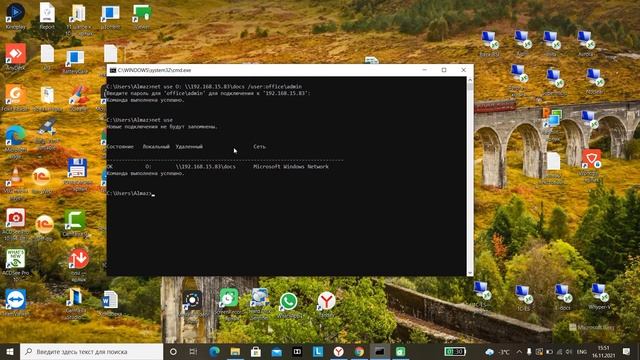Click the "\\192.168.15.83\docs" entry in the net use table
This screenshot has height=360, width=640.
coord(206,167)
